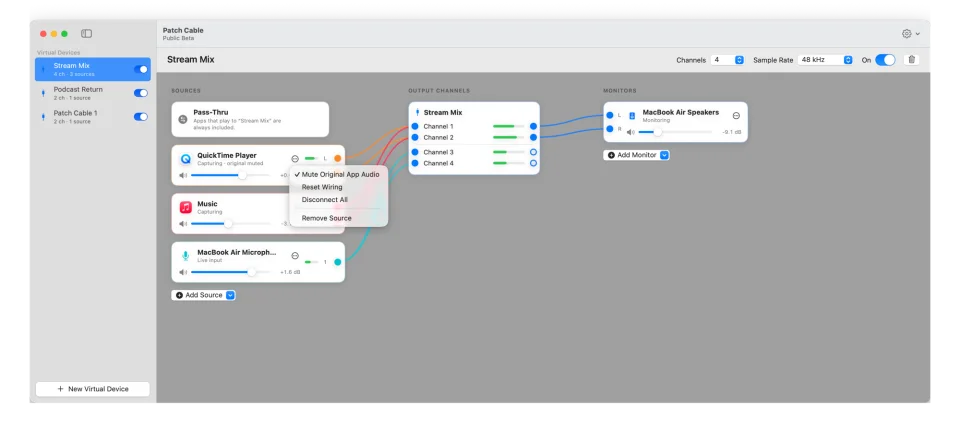
Task: Click the Pass-Thru source card
Action: click(250, 119)
